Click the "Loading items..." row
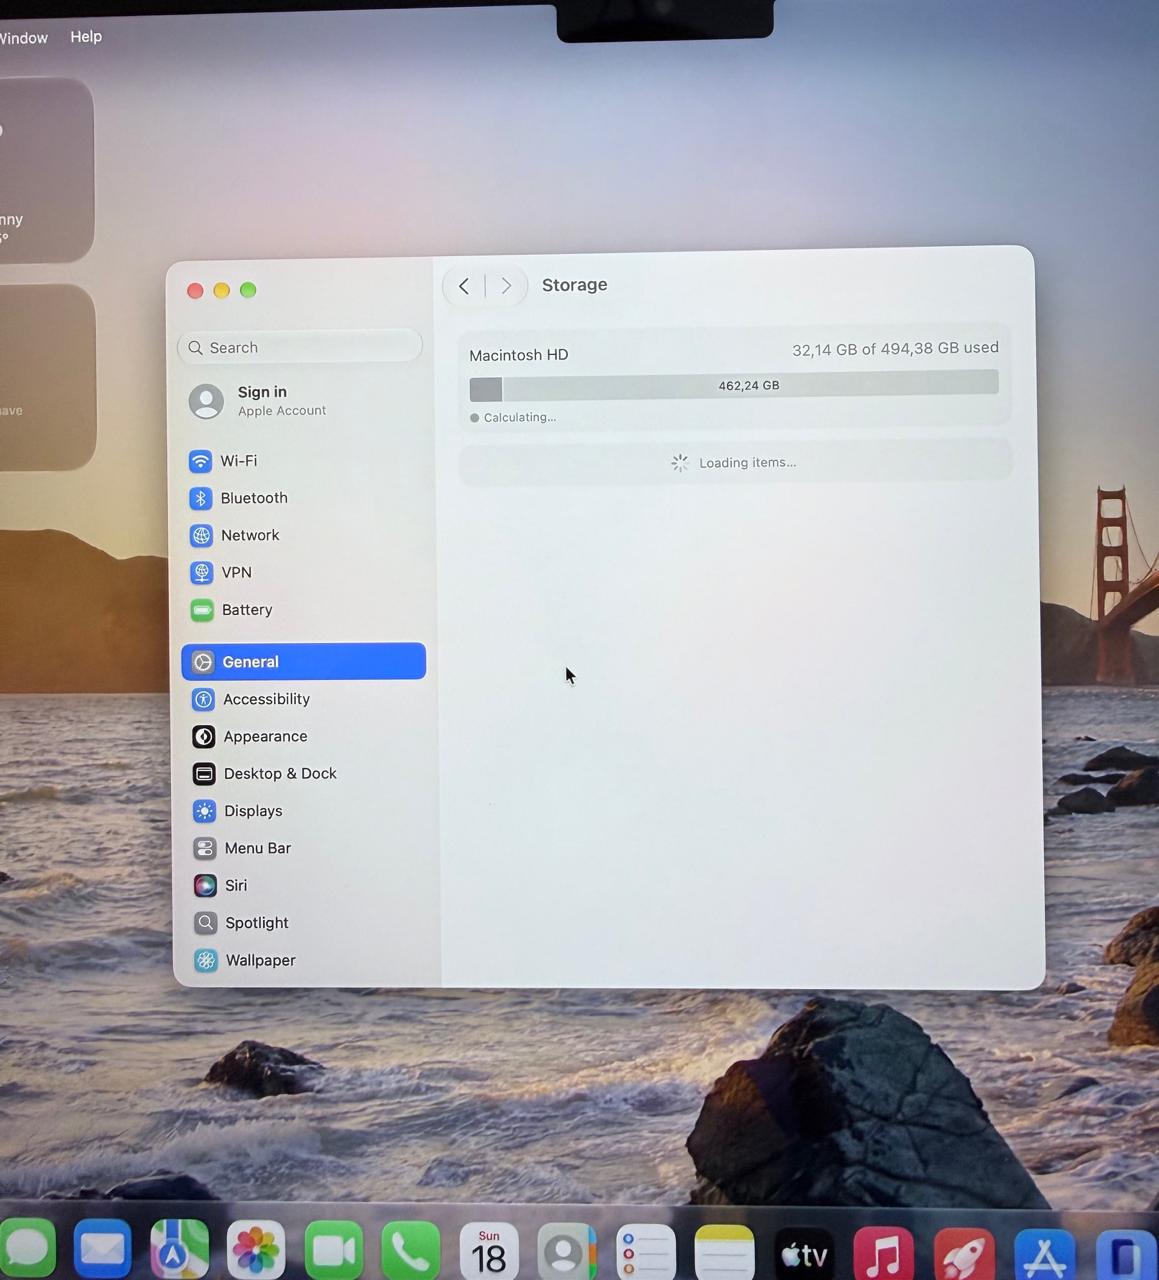The image size is (1159, 1280). (x=735, y=462)
